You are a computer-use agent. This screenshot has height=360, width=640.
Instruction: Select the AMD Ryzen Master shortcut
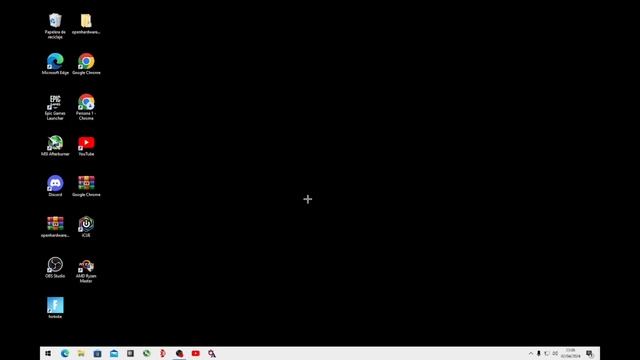click(x=86, y=270)
